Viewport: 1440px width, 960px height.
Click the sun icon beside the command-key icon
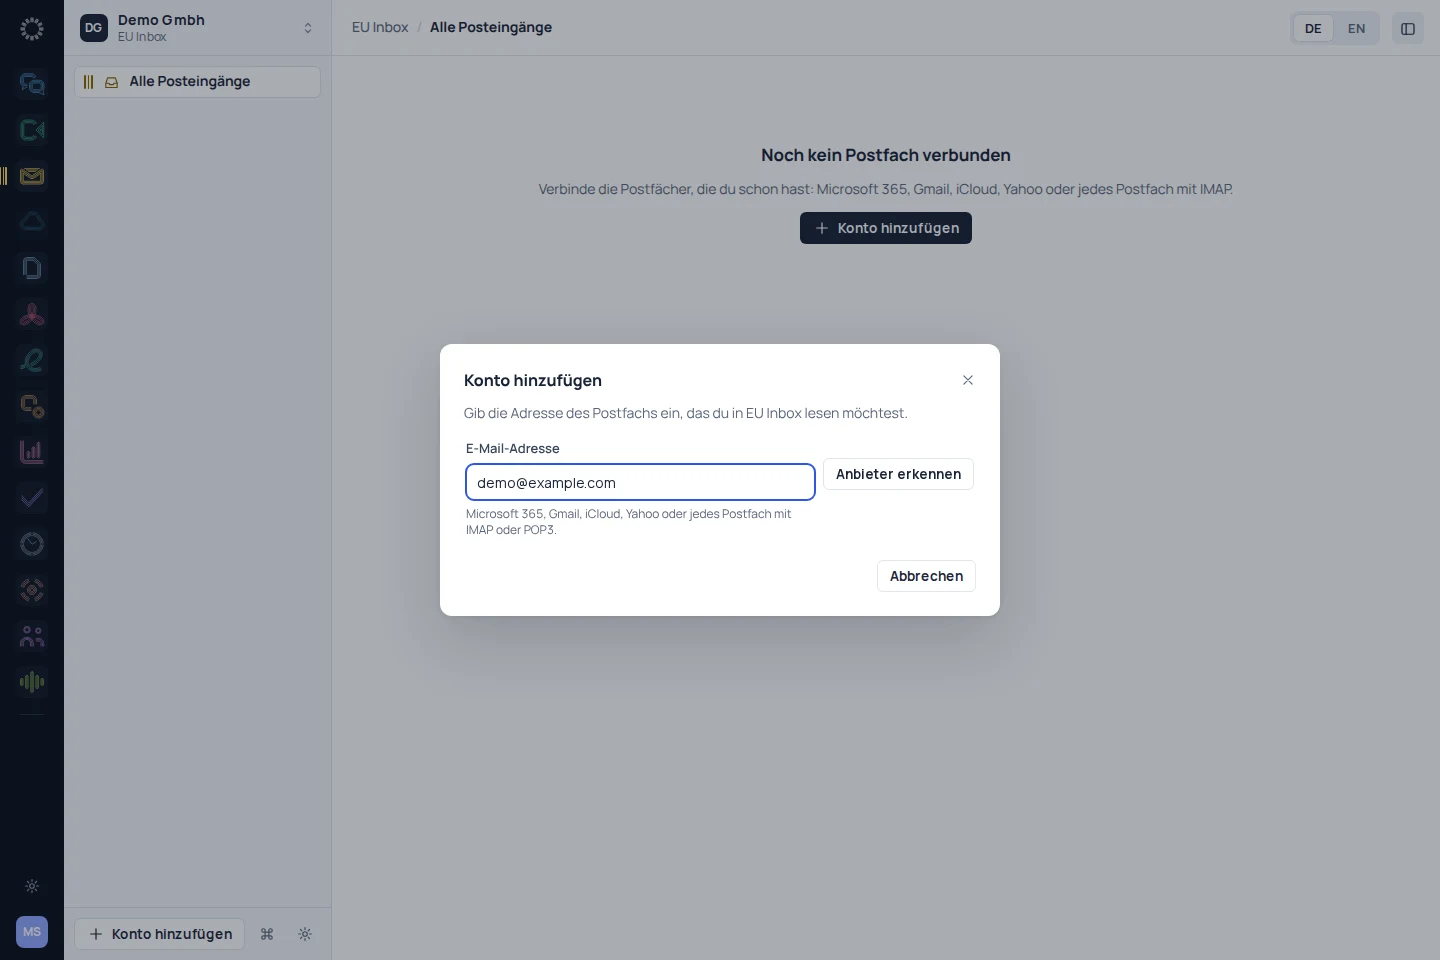pos(305,934)
